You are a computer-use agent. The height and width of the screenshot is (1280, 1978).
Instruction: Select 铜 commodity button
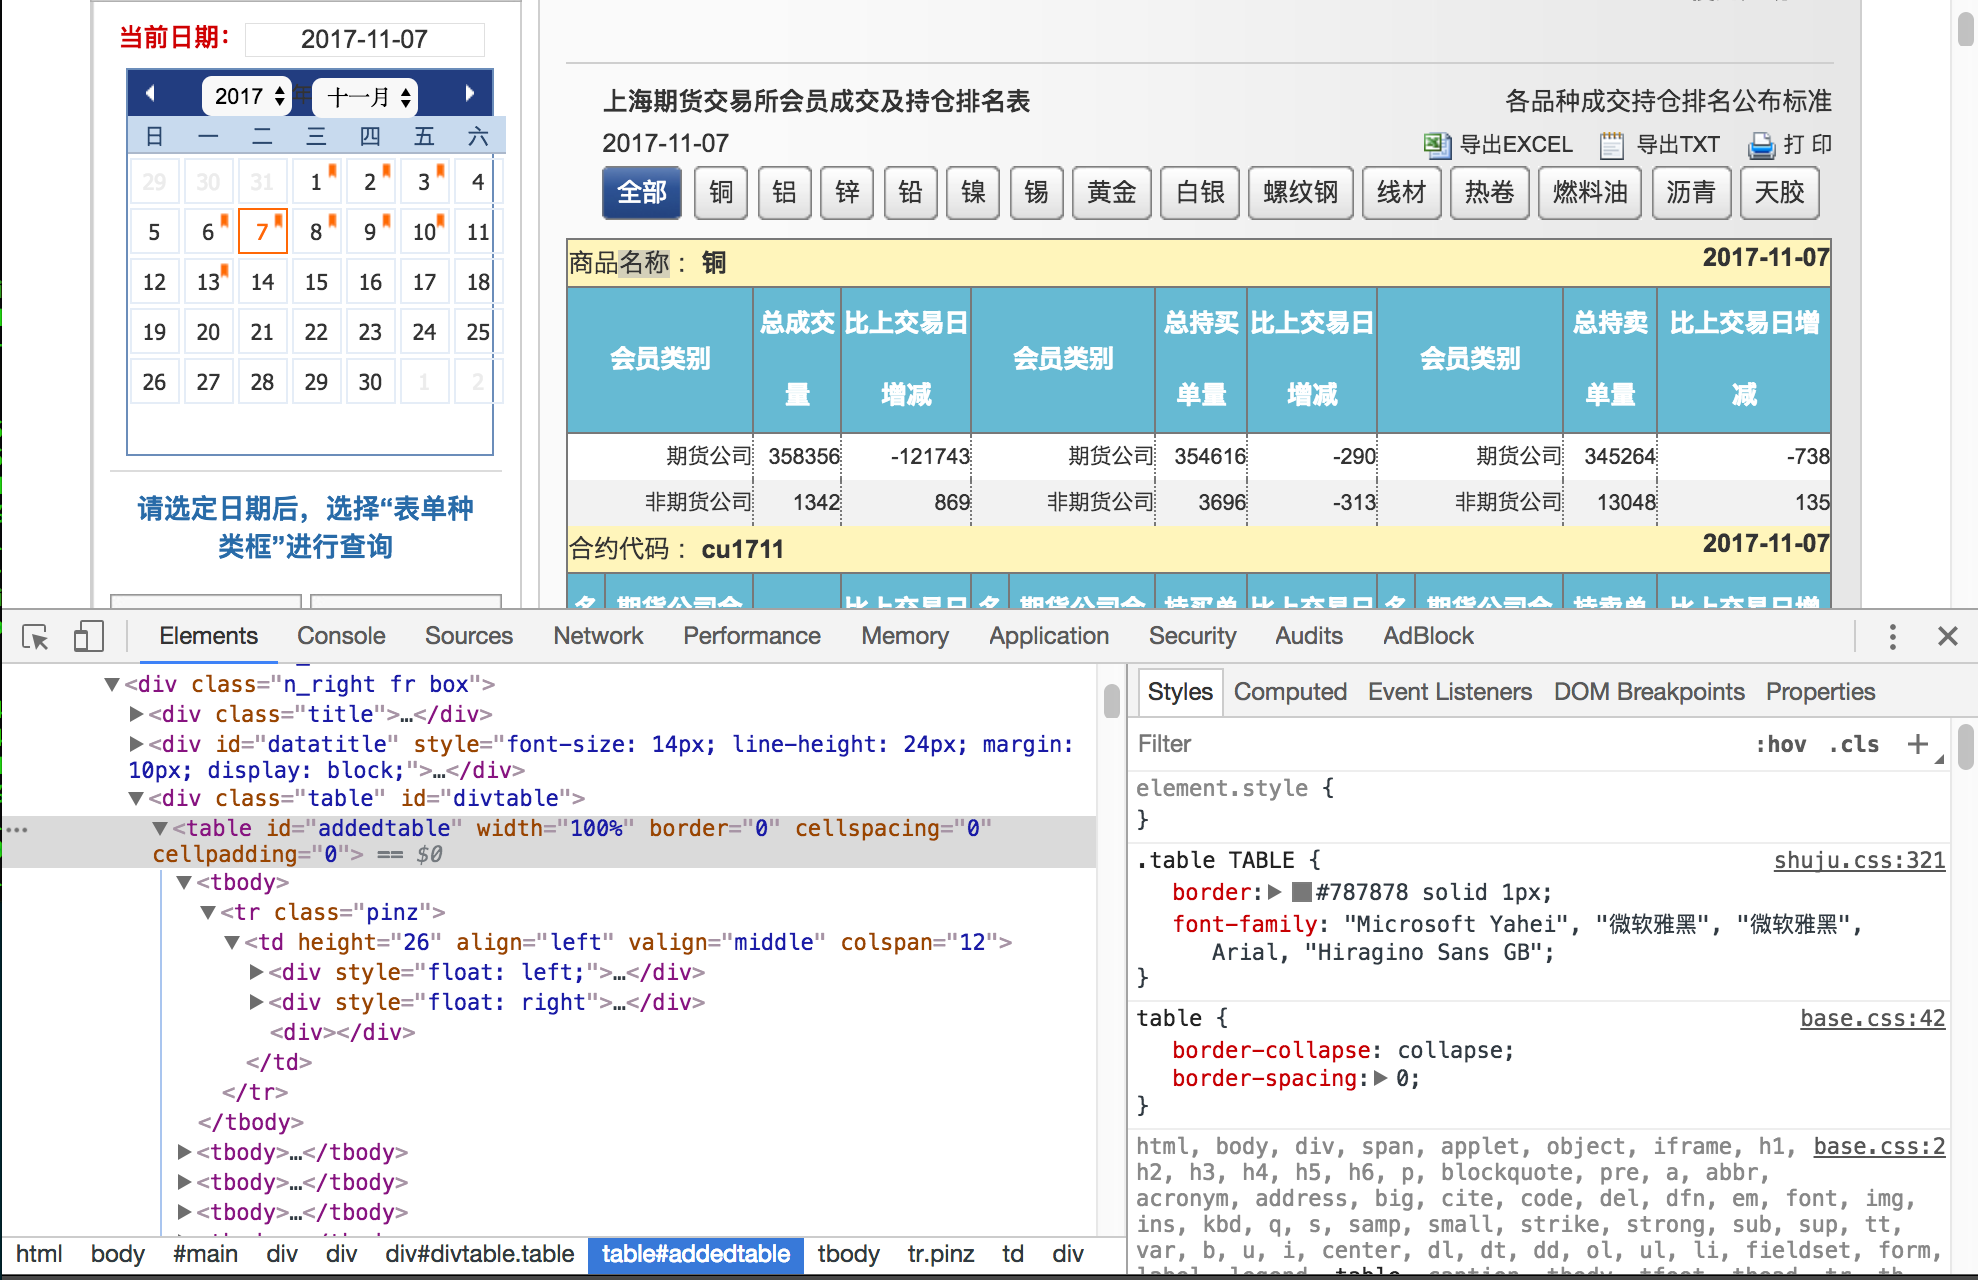721,192
